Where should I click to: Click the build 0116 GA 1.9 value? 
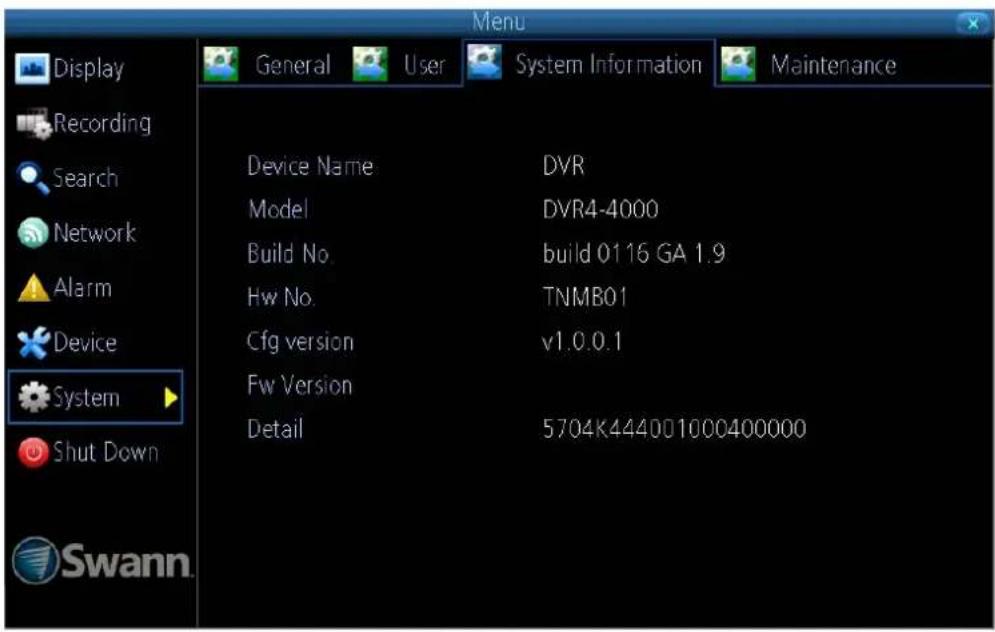634,254
